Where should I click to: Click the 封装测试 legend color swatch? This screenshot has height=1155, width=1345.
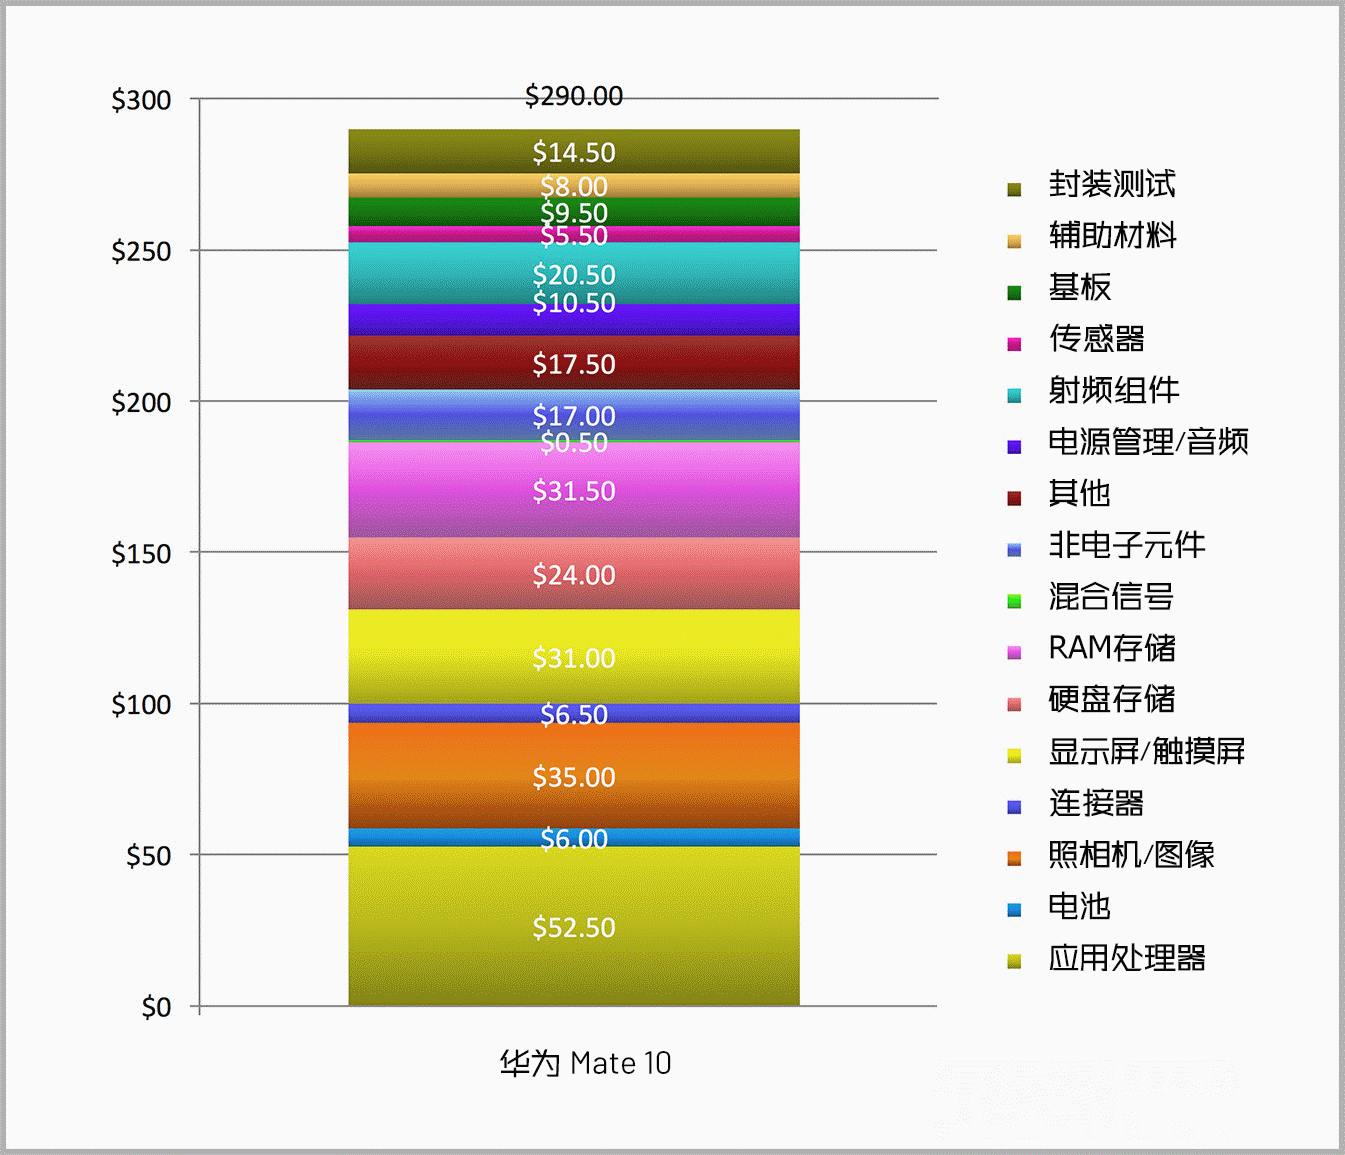pyautogui.click(x=1014, y=189)
